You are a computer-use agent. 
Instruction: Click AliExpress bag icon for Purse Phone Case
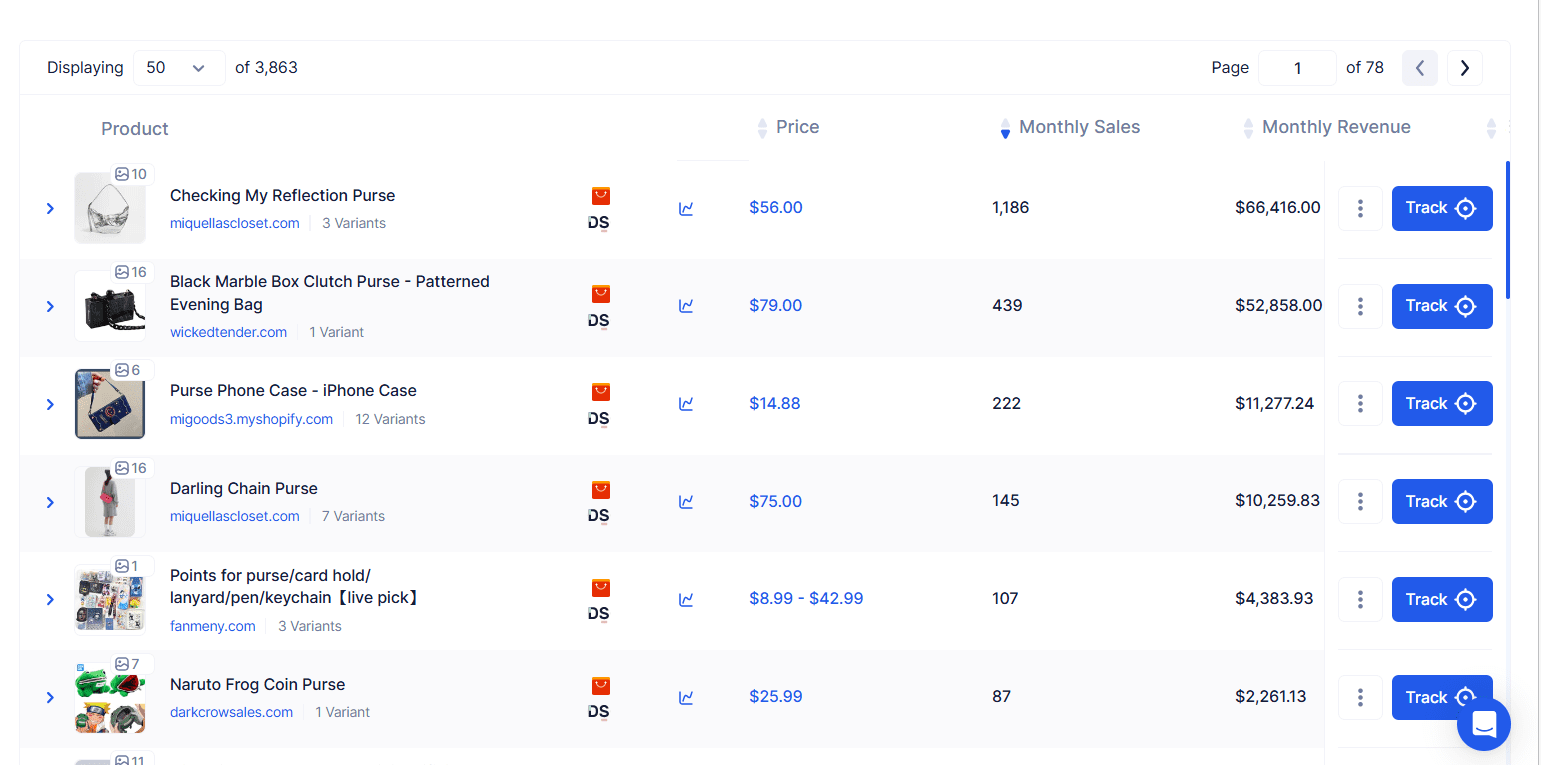(600, 392)
